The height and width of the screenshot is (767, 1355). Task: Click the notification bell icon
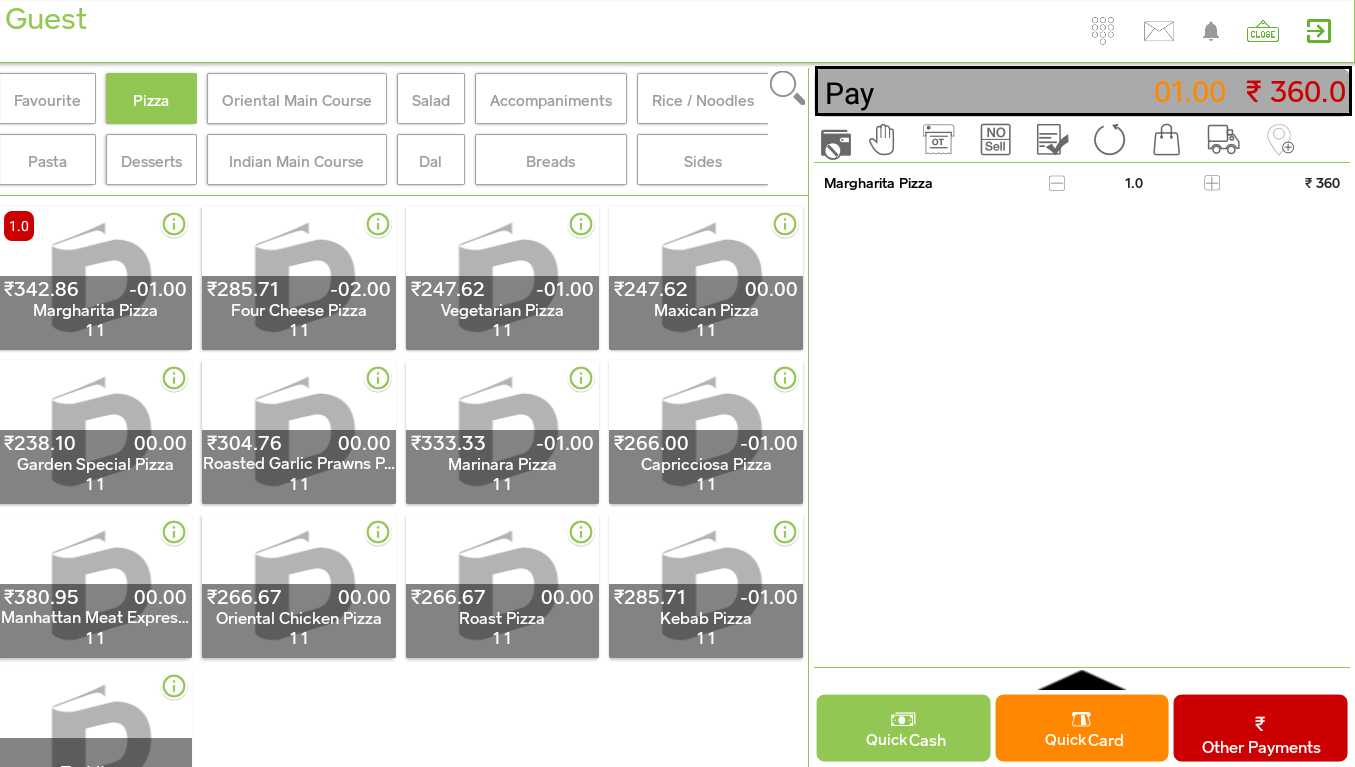1211,31
